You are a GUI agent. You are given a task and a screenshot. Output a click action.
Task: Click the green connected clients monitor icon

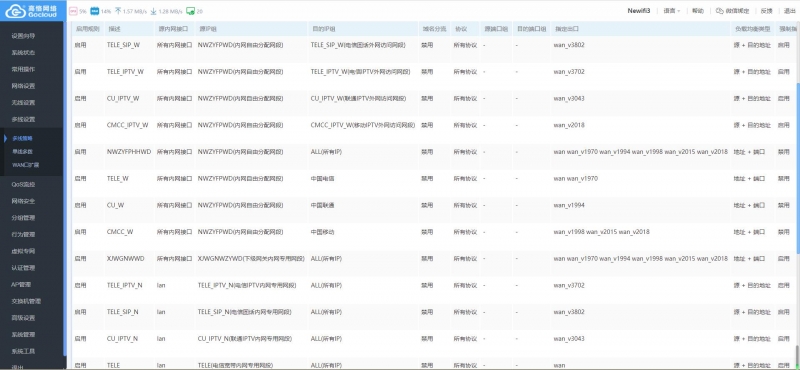click(190, 11)
